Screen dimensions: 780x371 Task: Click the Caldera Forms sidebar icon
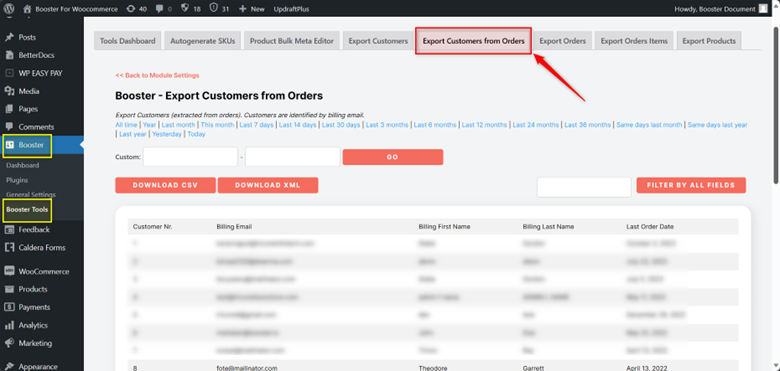(x=9, y=247)
